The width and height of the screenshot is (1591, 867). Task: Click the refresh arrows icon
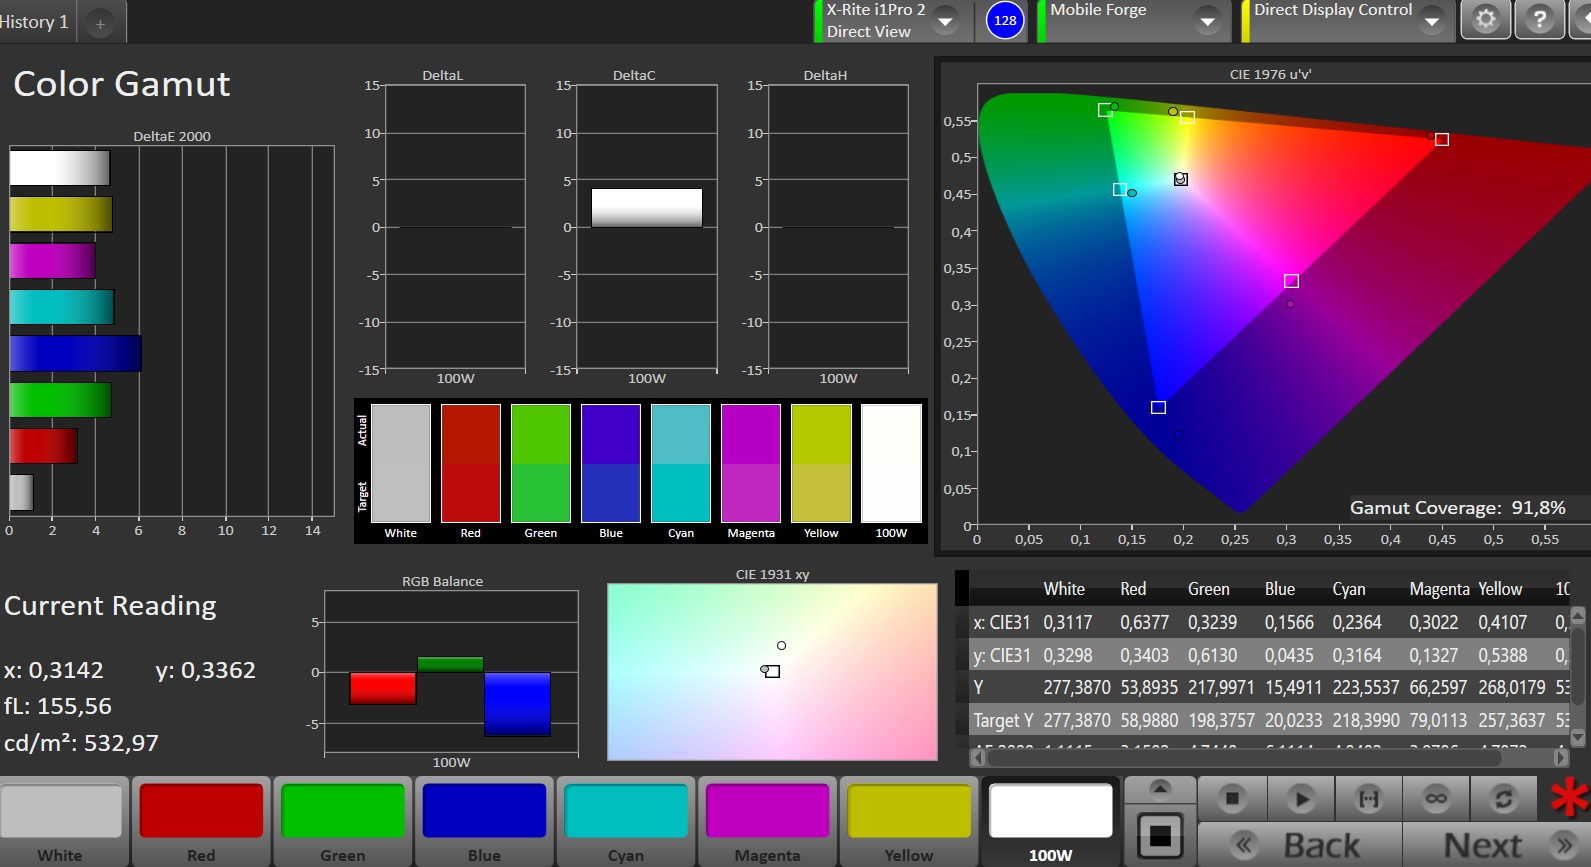pos(1503,798)
